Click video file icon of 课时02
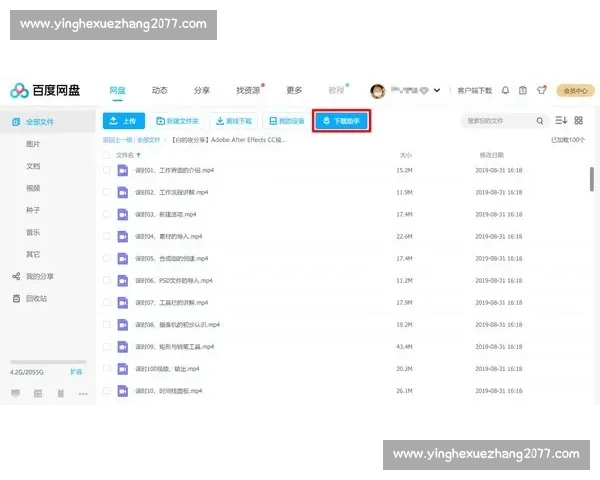The image size is (600, 480). pyautogui.click(x=122, y=192)
